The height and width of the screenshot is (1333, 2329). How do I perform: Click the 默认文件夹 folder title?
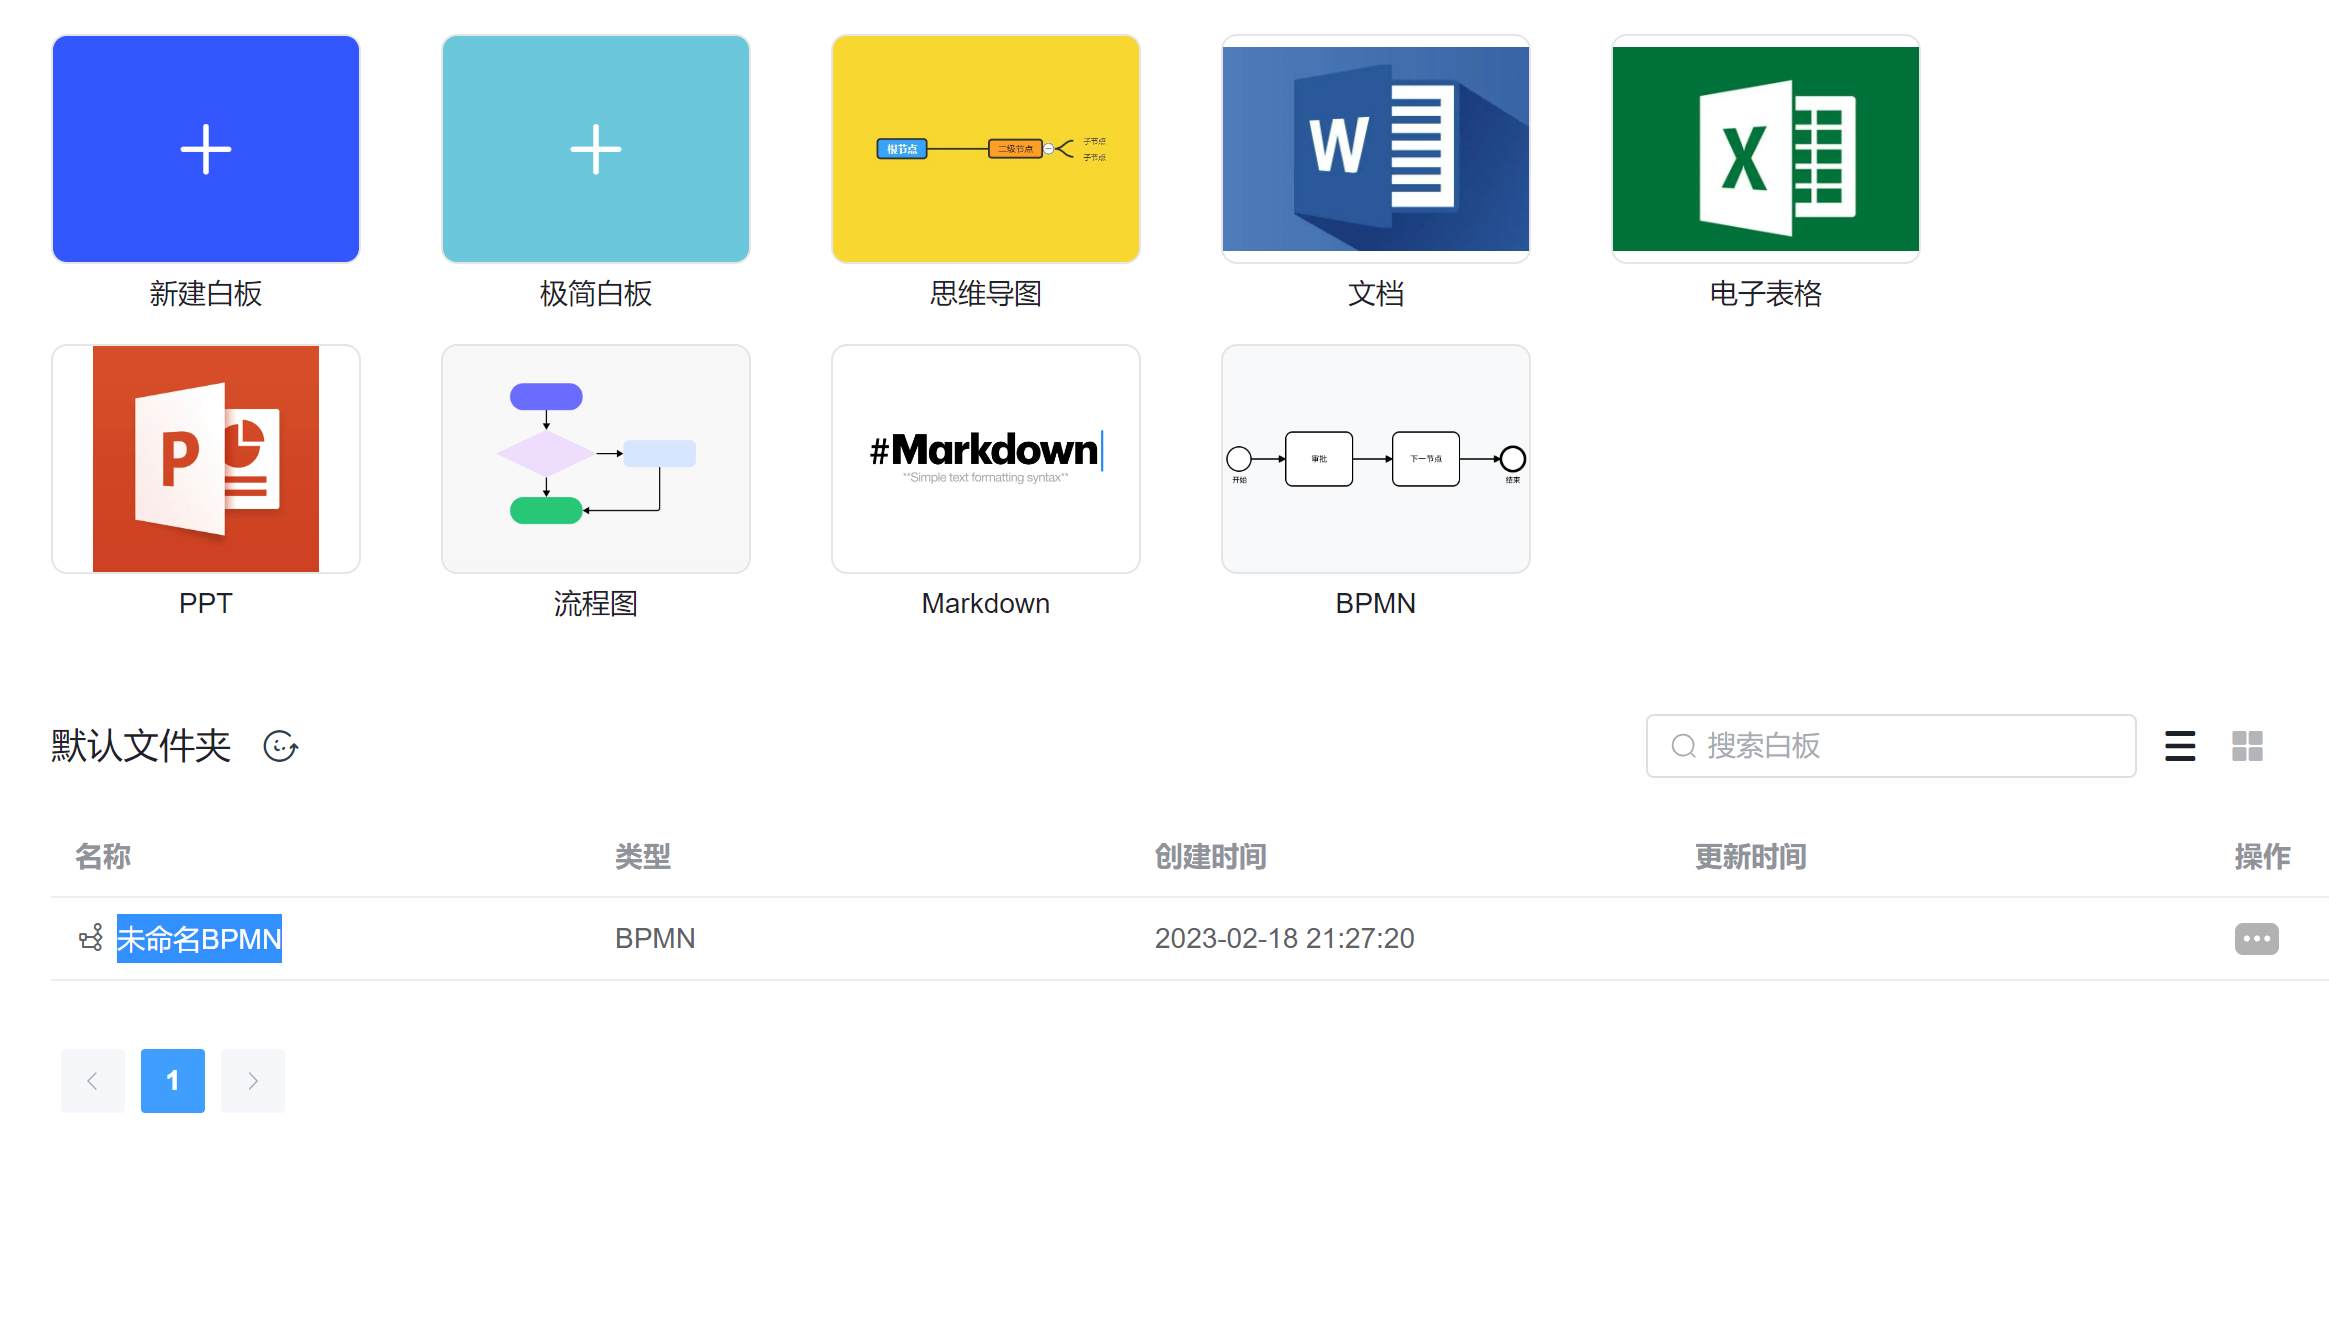pyautogui.click(x=141, y=746)
